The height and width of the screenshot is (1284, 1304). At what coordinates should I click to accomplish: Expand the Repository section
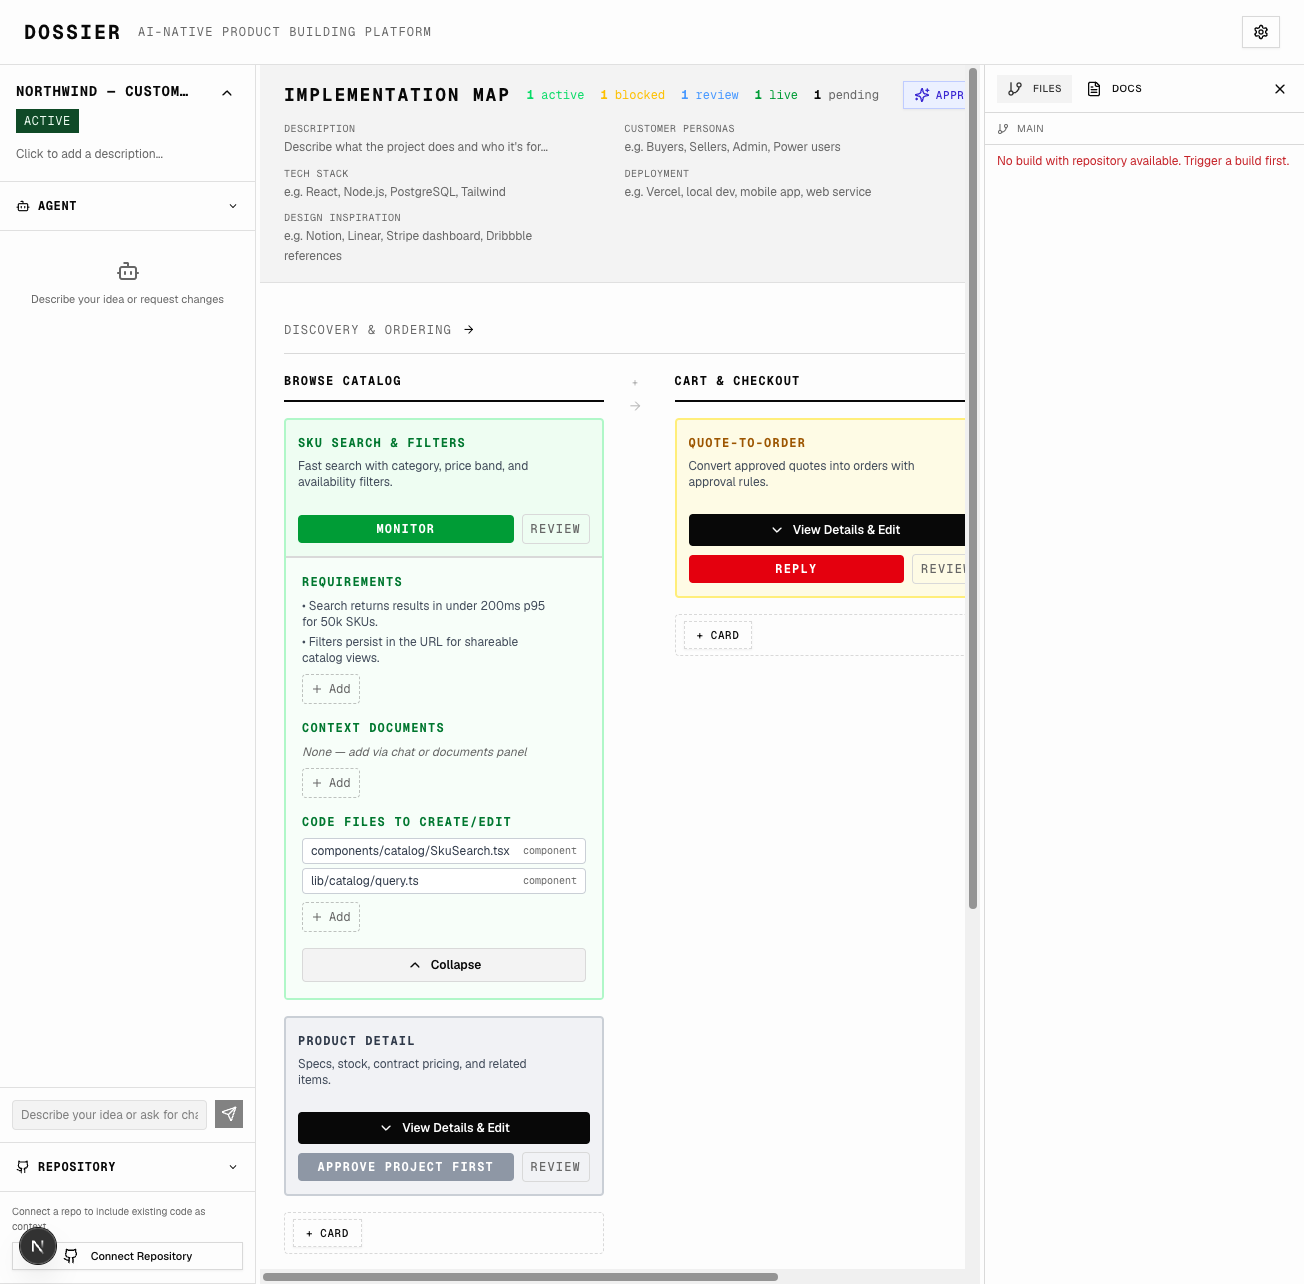127,1167
